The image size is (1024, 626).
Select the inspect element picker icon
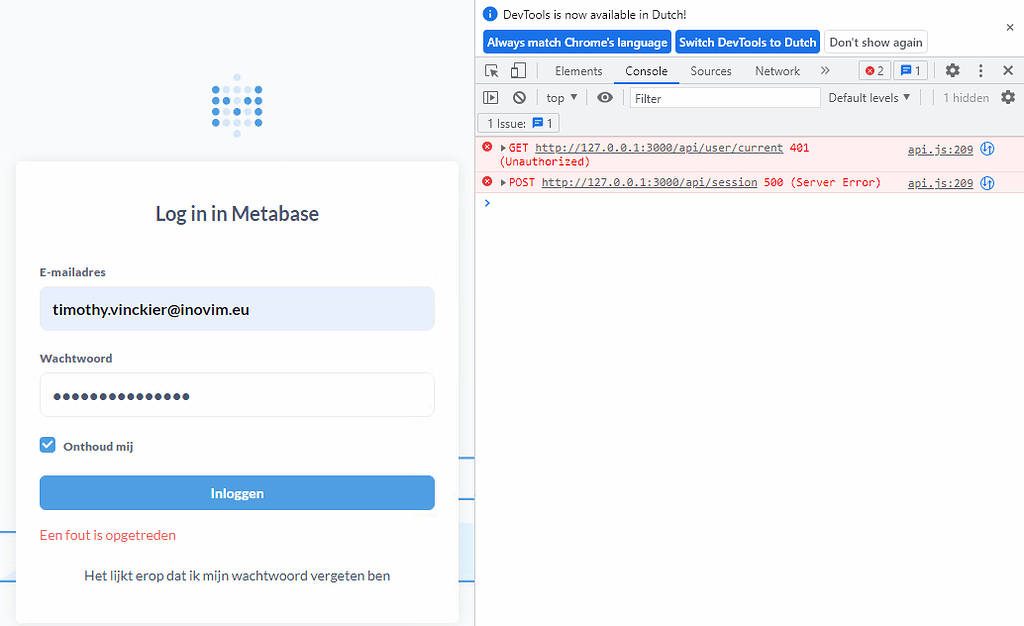pos(491,70)
